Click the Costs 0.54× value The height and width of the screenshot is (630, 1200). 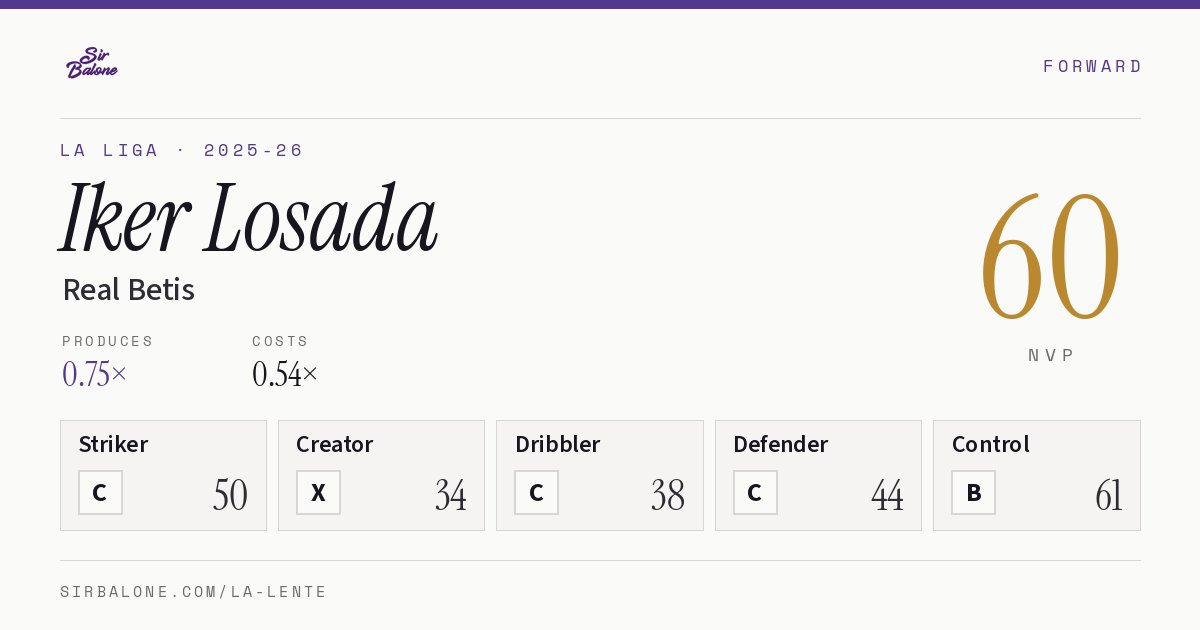pyautogui.click(x=285, y=374)
